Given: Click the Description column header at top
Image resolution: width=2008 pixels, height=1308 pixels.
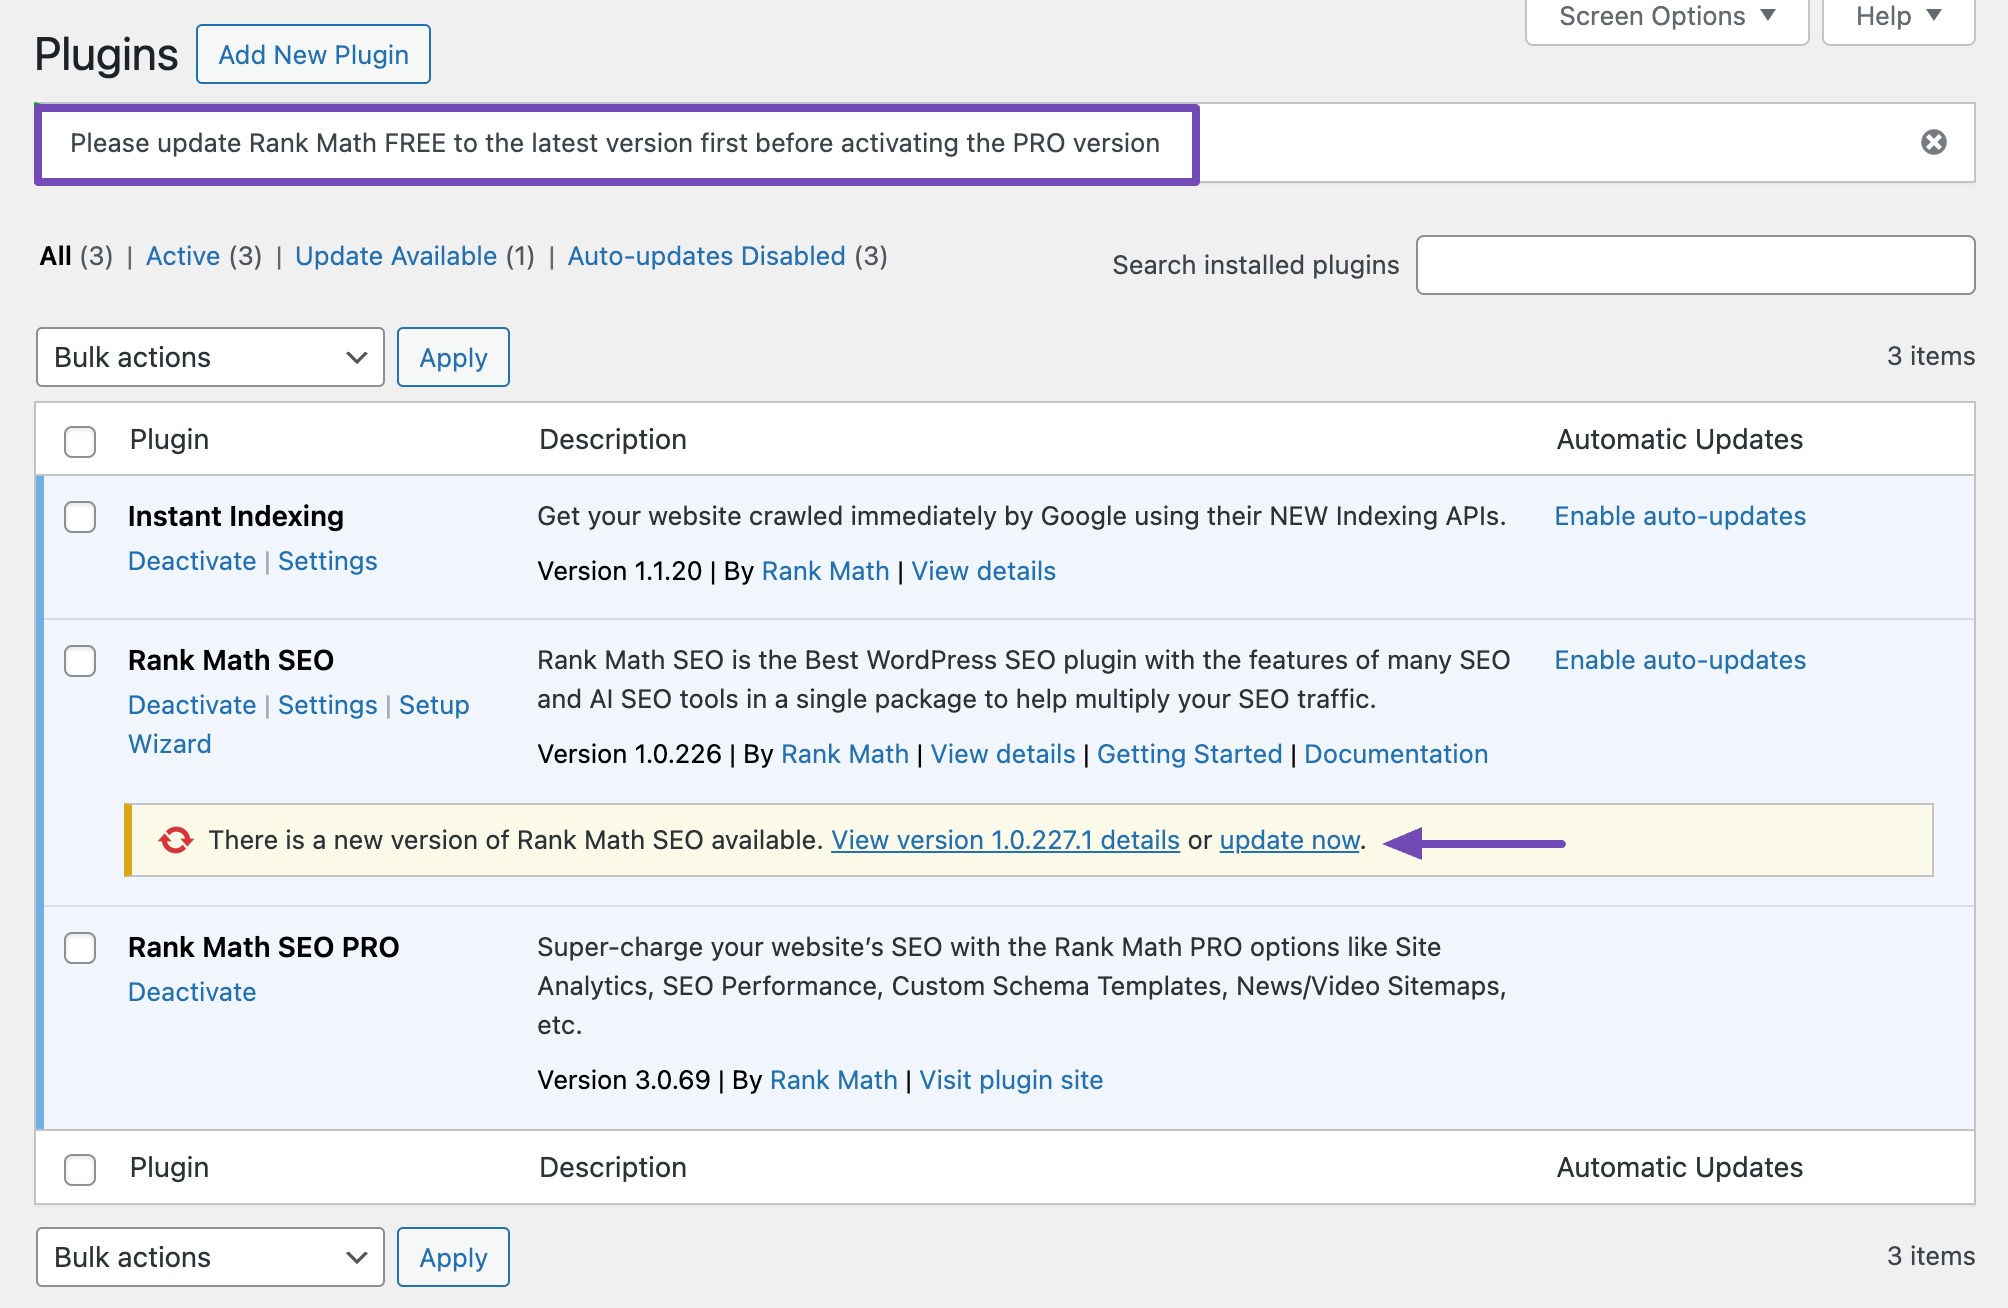Looking at the screenshot, I should (x=613, y=439).
